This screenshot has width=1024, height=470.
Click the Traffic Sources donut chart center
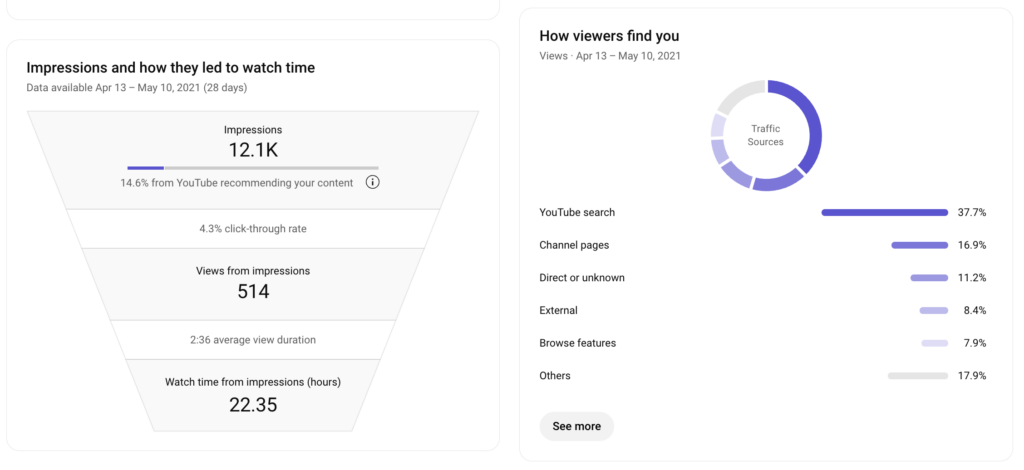[765, 135]
